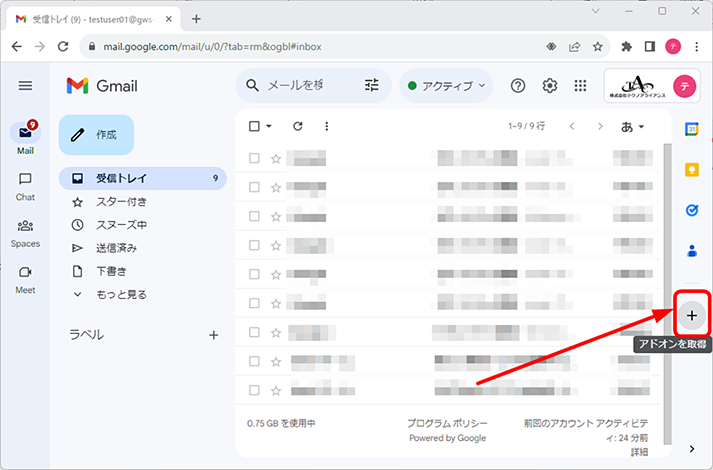Open the 詳細 account activity link
Image resolution: width=713 pixels, height=470 pixels.
(x=639, y=452)
